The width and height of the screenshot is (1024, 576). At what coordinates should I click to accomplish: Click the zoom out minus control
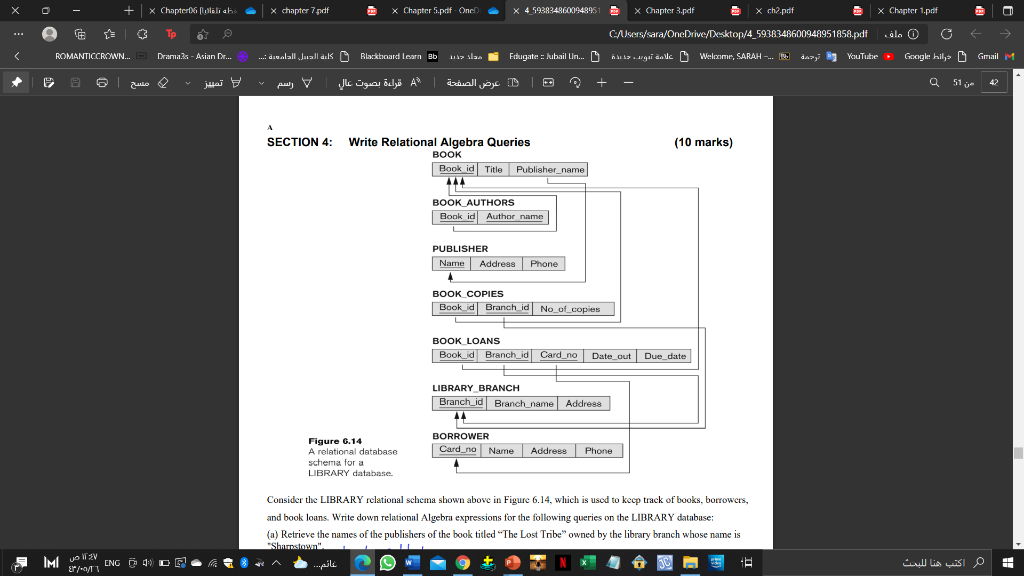(628, 83)
